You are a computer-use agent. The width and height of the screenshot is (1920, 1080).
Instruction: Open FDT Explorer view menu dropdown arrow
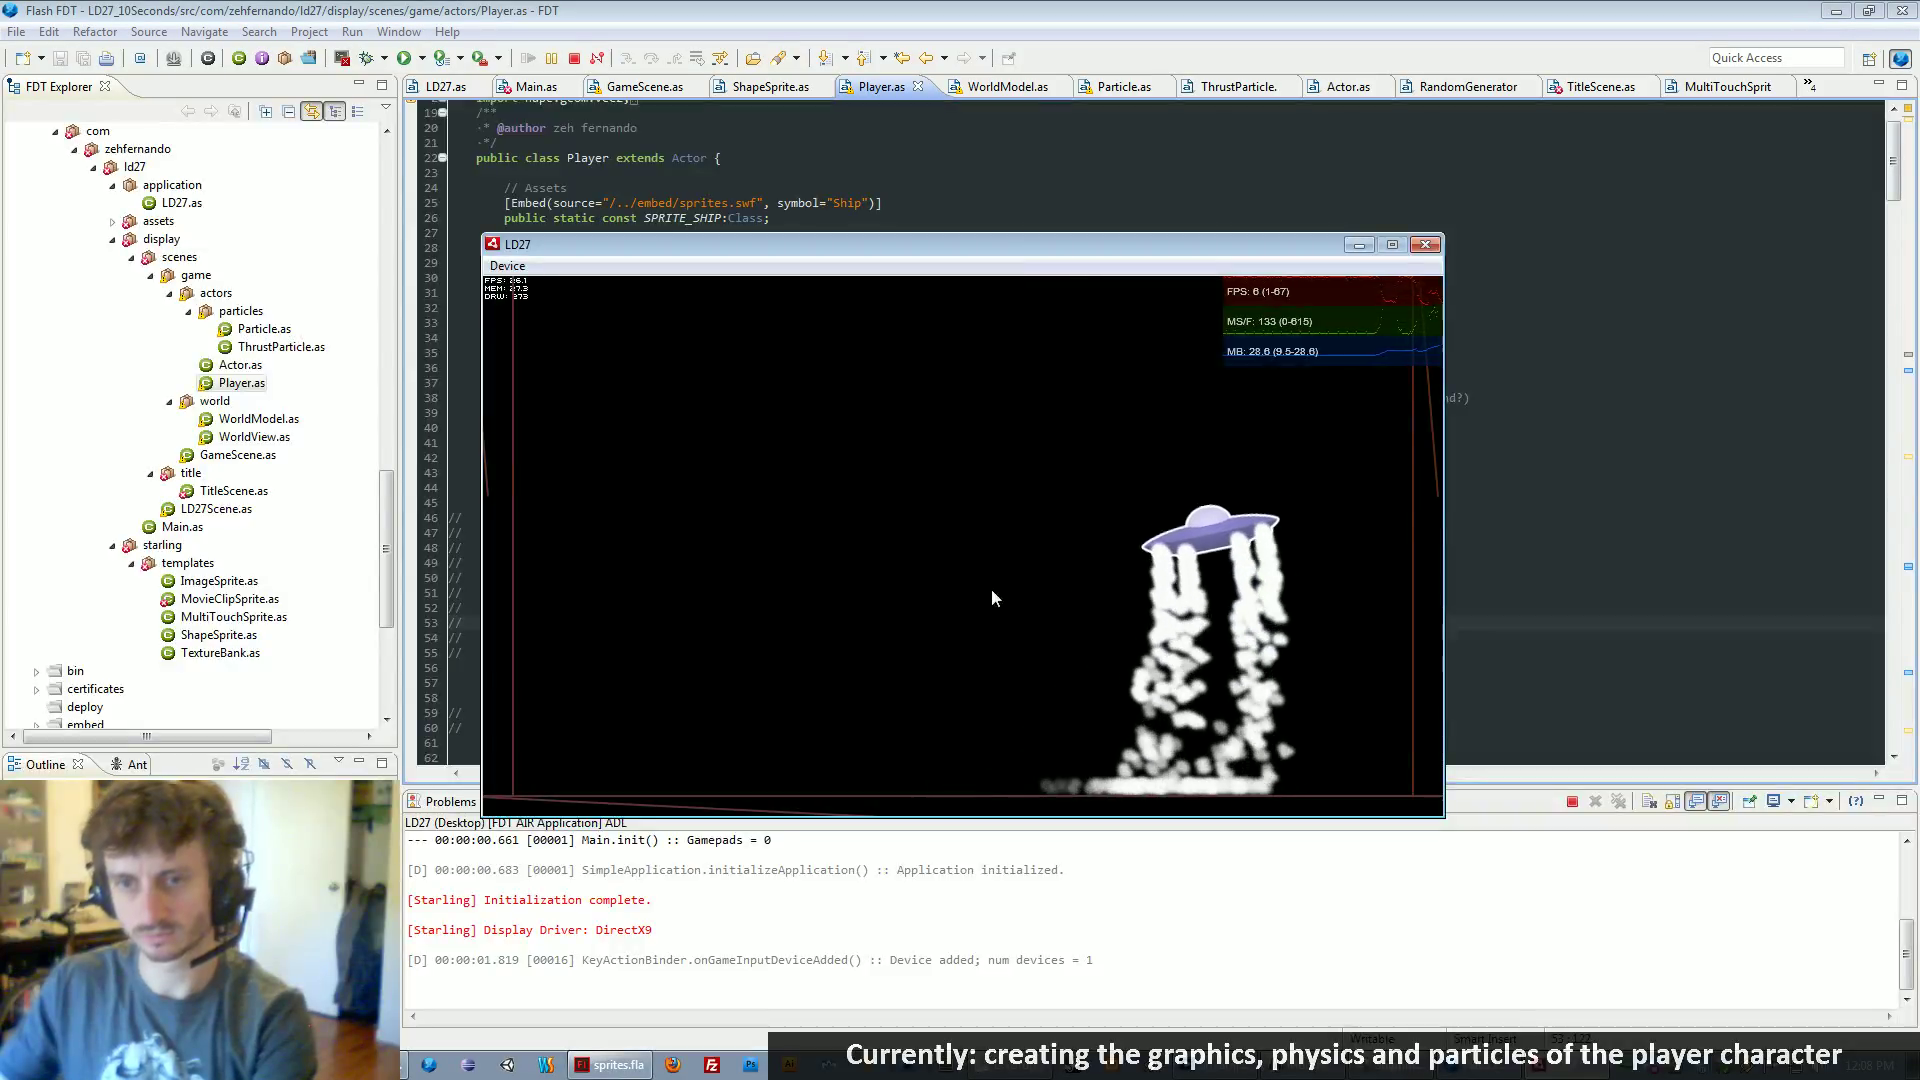pos(385,108)
